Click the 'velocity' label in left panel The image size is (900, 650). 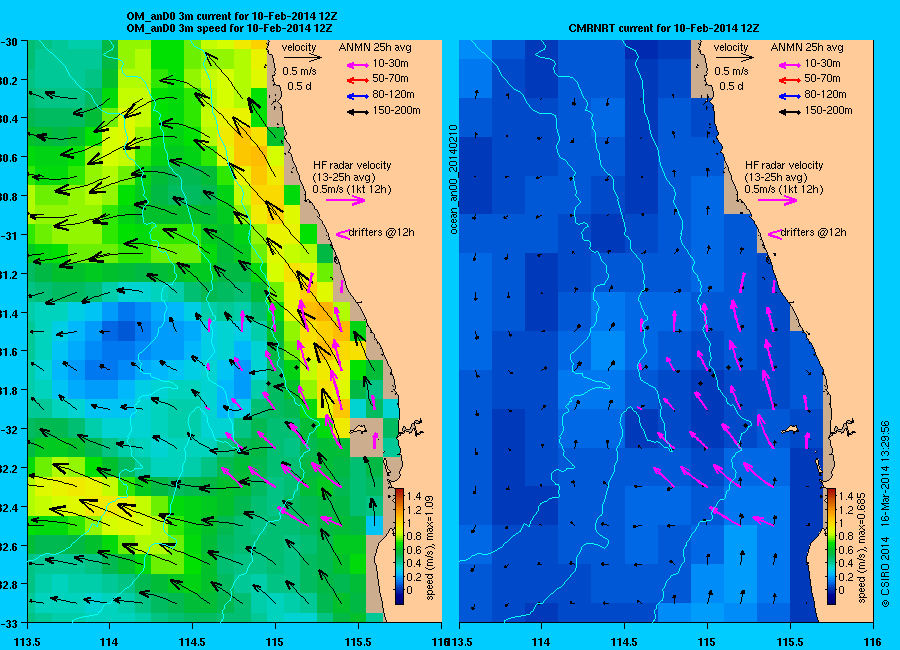point(299,48)
